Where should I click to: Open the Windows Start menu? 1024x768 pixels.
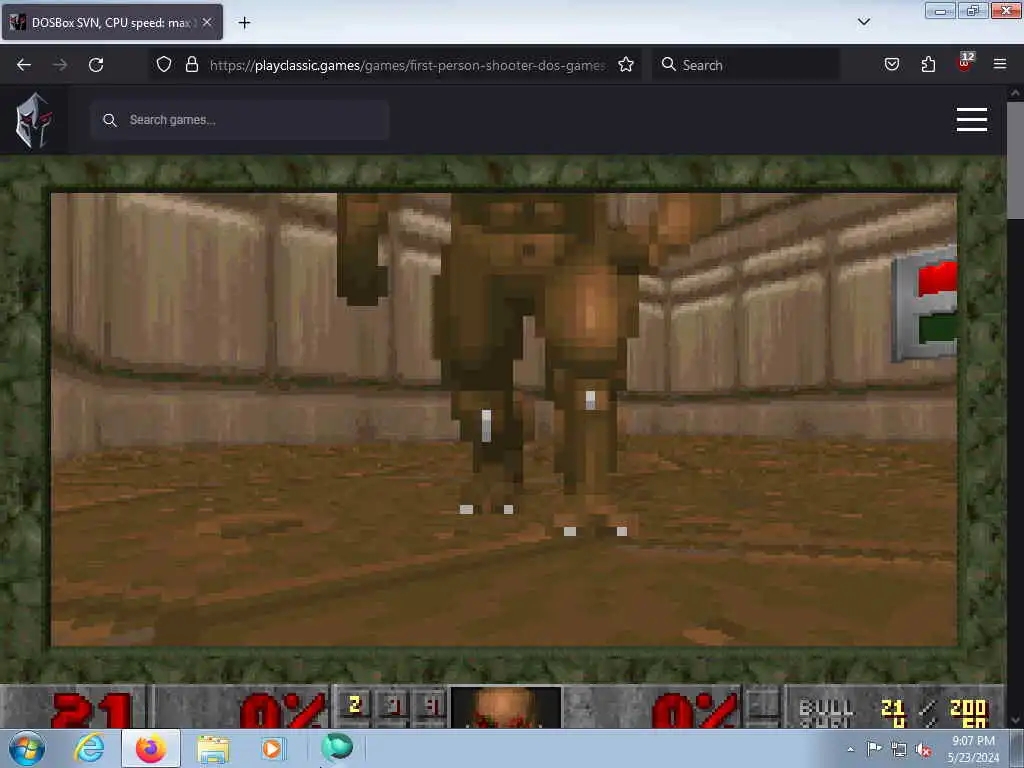(26, 748)
